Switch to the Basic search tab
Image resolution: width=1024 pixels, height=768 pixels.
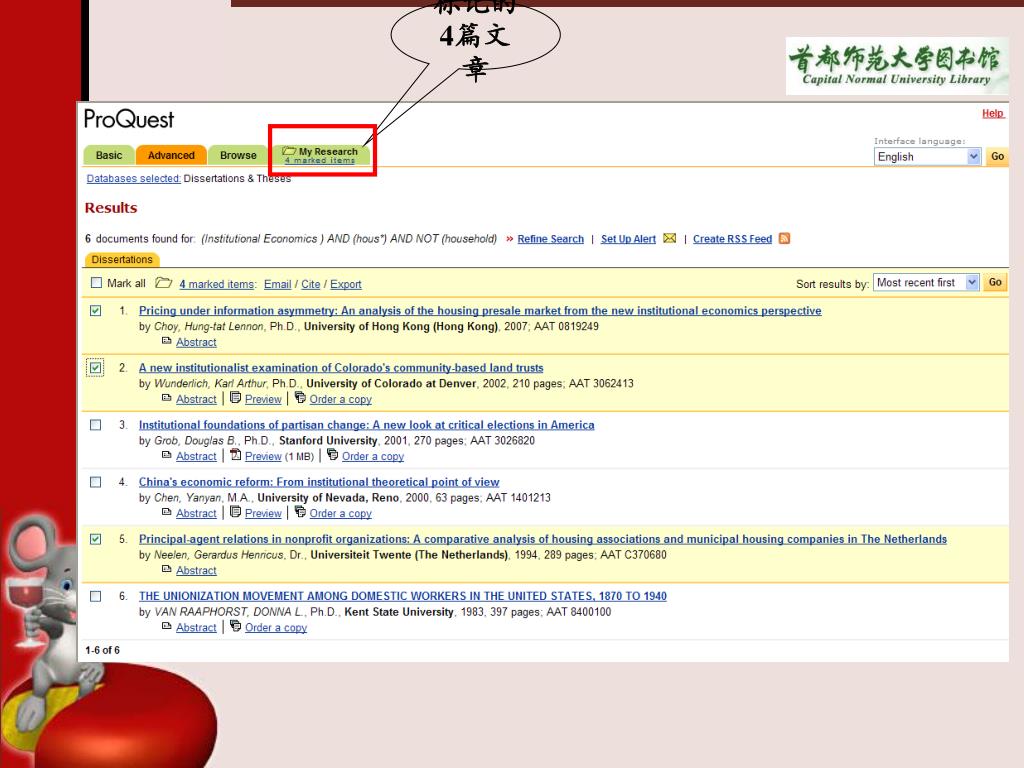[x=108, y=155]
